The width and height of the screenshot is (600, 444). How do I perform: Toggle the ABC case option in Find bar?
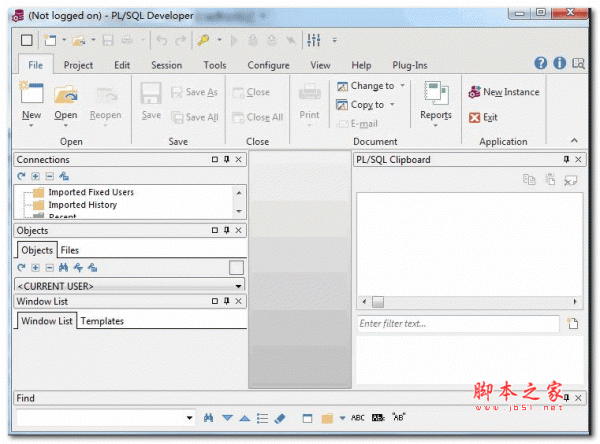coord(358,418)
